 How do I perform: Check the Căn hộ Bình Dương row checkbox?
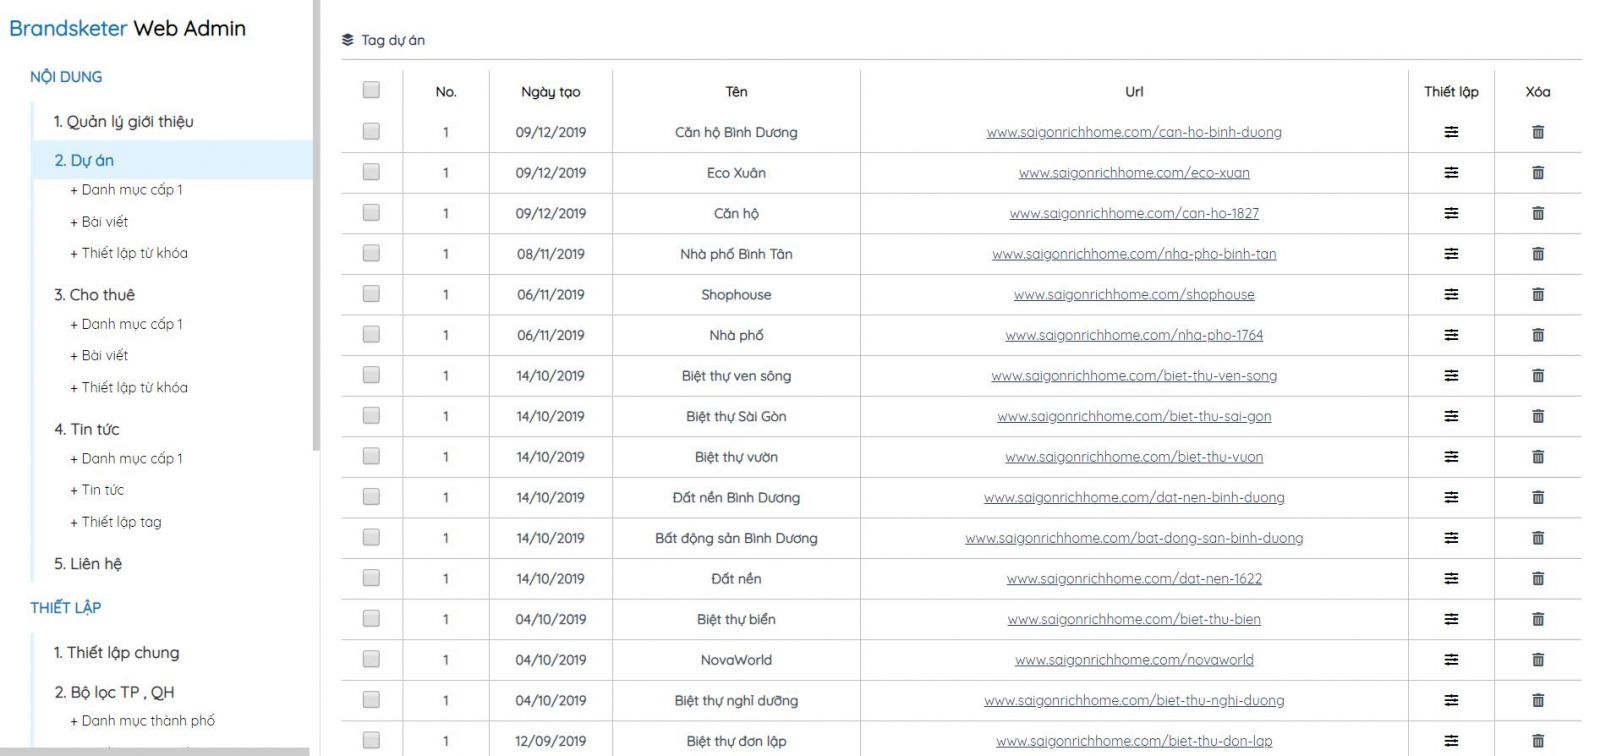coord(371,131)
